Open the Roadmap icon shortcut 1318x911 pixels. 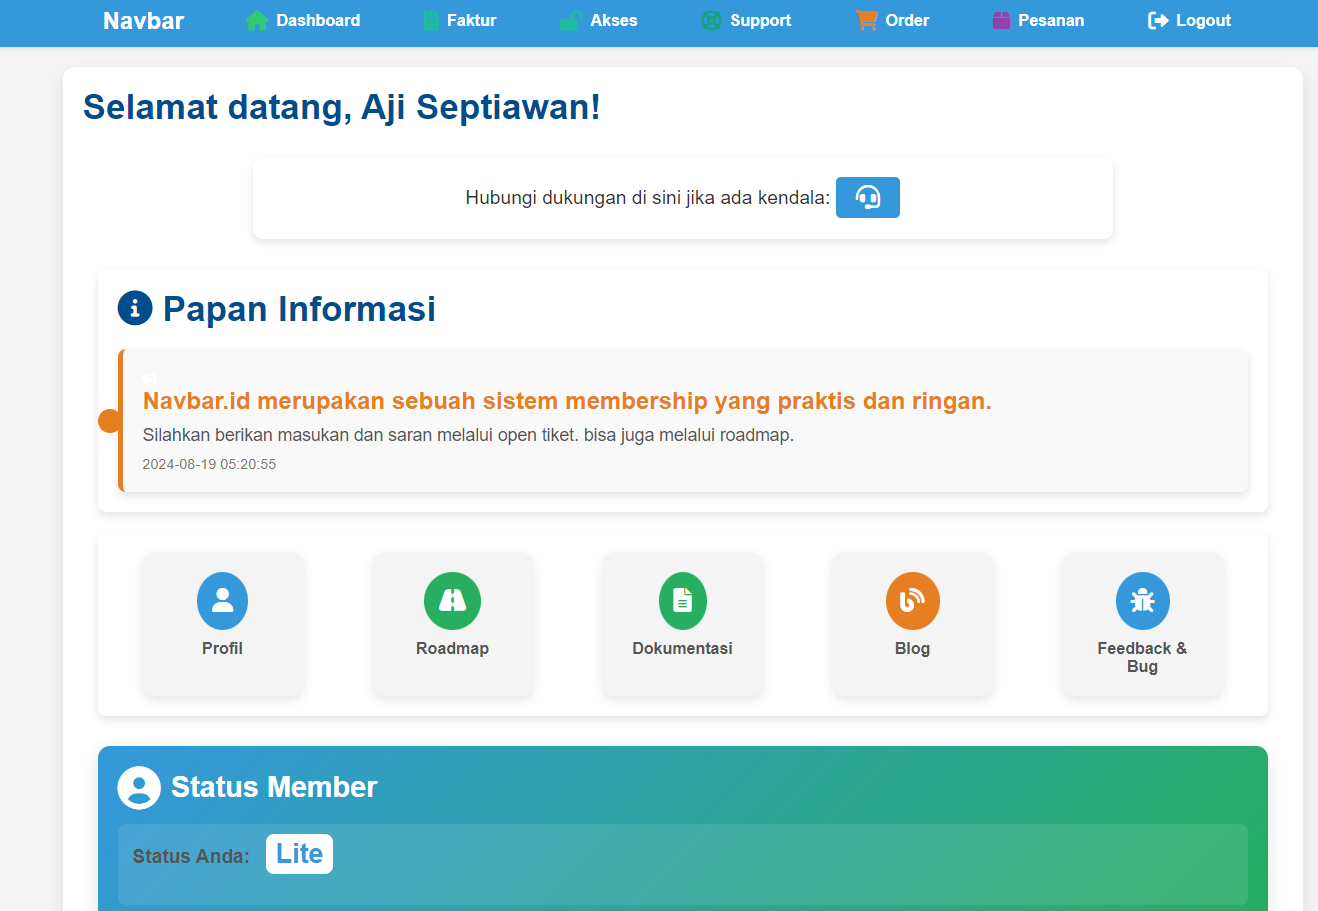coord(452,600)
